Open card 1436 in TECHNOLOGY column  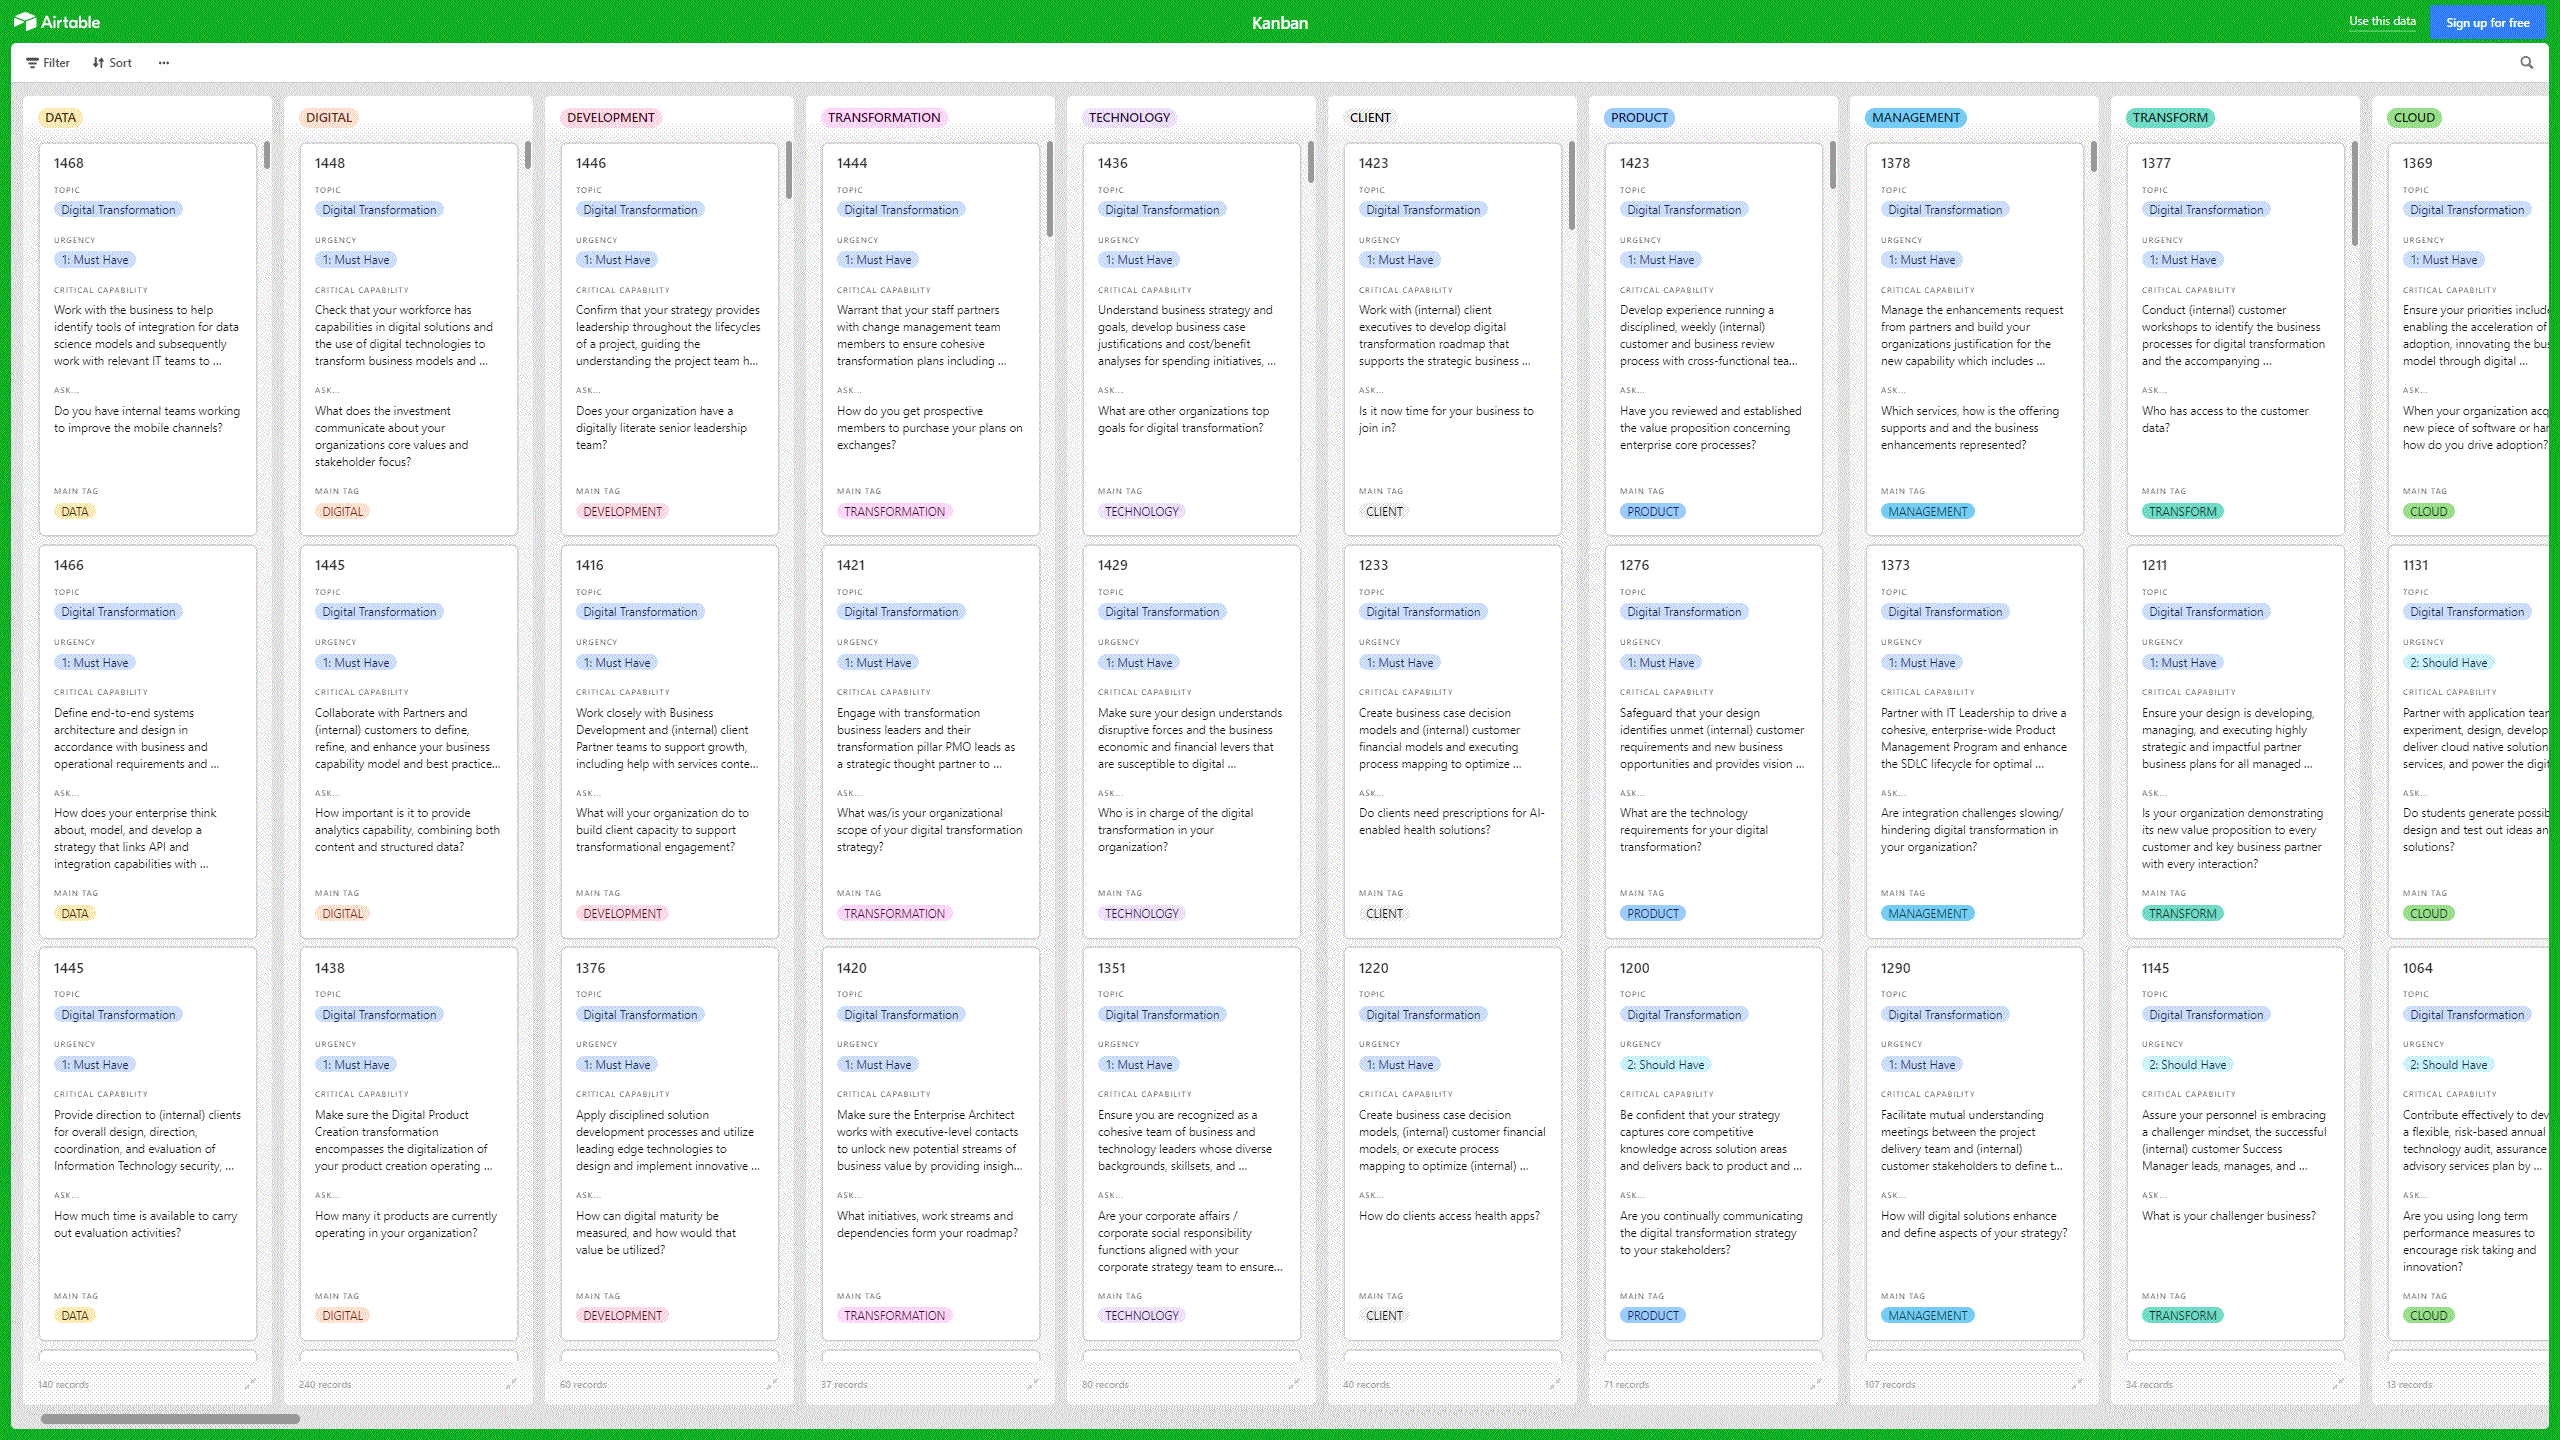pyautogui.click(x=1192, y=339)
